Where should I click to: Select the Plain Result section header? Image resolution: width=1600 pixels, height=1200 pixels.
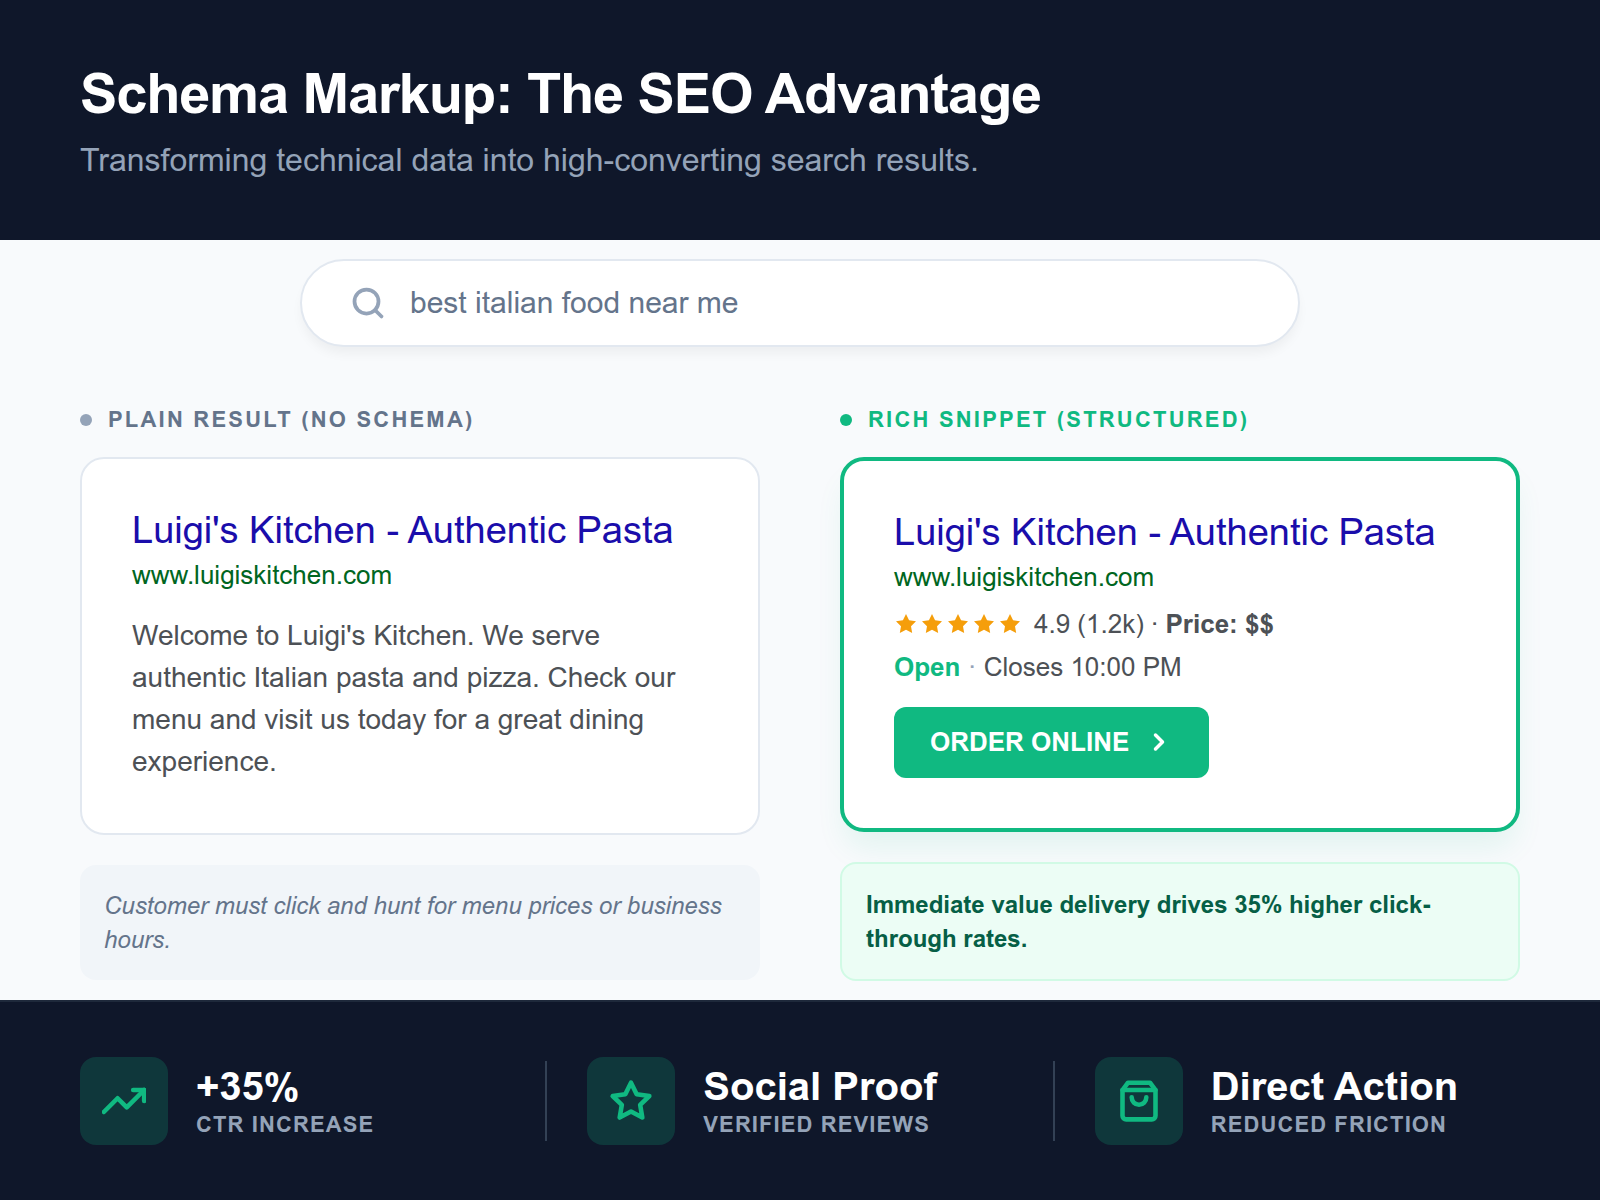click(x=290, y=419)
